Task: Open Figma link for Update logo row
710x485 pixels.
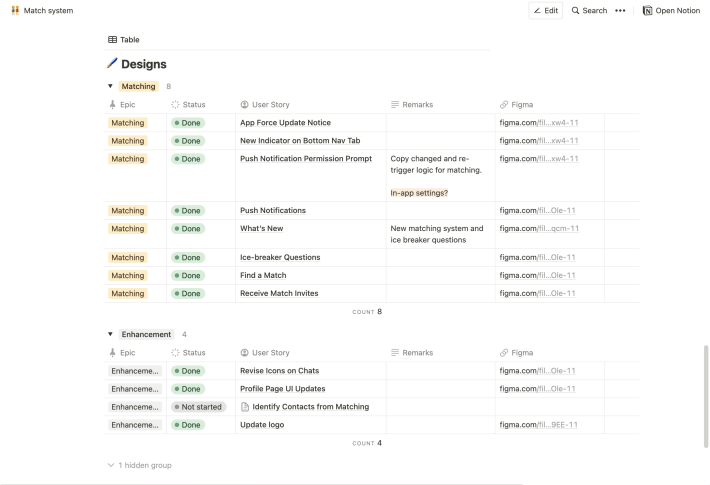Action: click(x=538, y=425)
